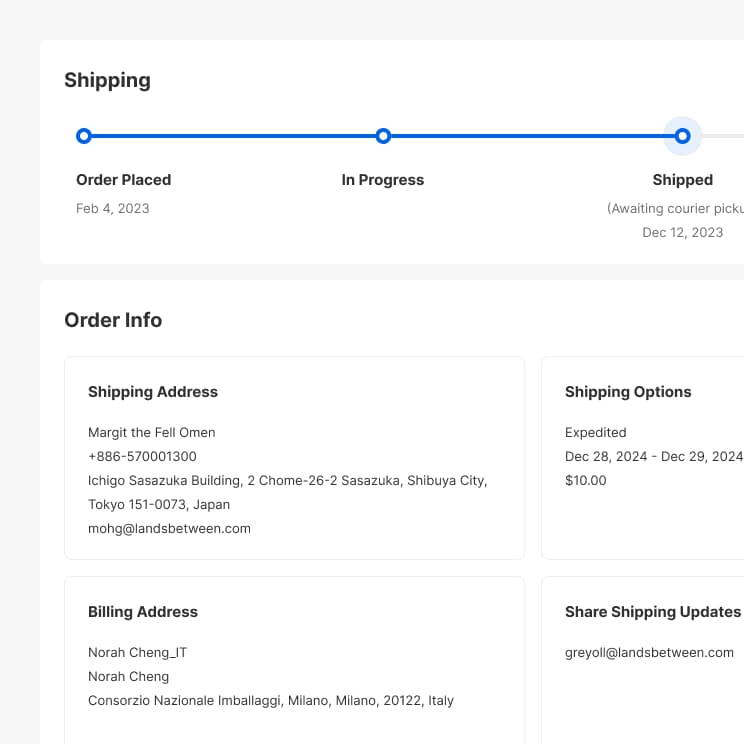The width and height of the screenshot is (744, 744).
Task: Click the 'Billing Address' card title
Action: pyautogui.click(x=143, y=612)
